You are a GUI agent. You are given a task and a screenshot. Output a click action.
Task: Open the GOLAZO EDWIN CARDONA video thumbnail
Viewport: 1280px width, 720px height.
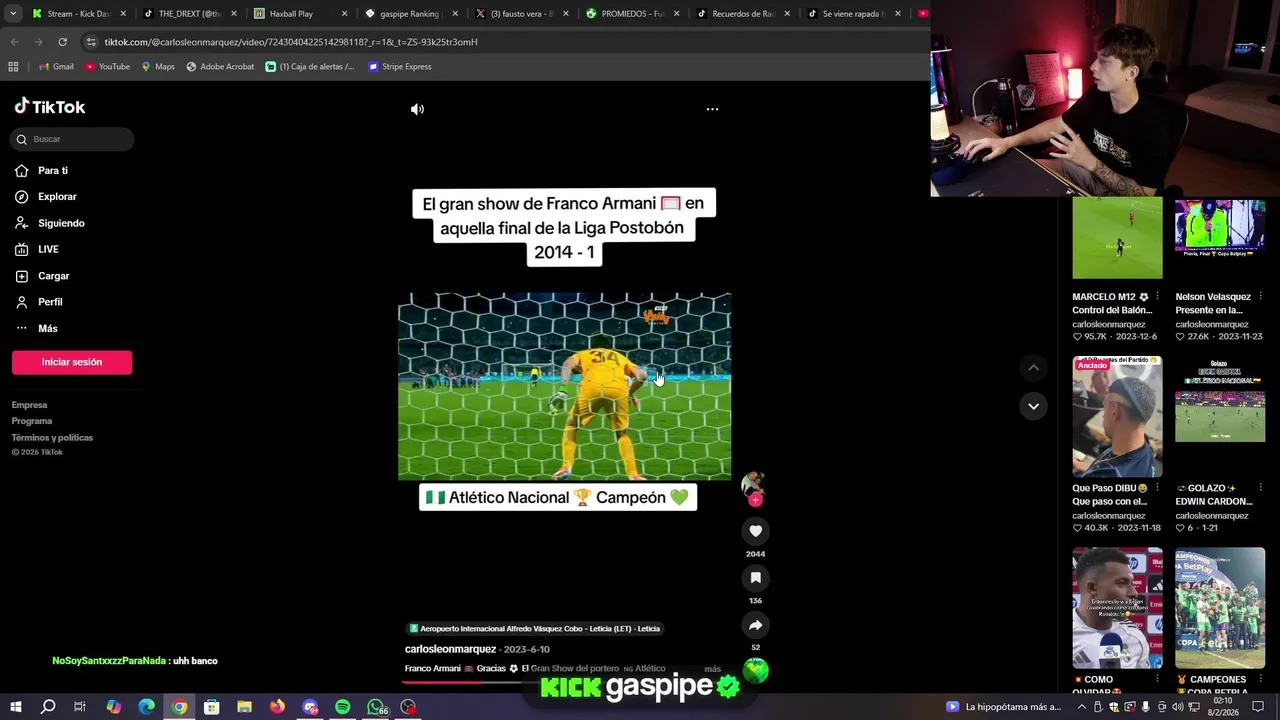coord(1220,417)
